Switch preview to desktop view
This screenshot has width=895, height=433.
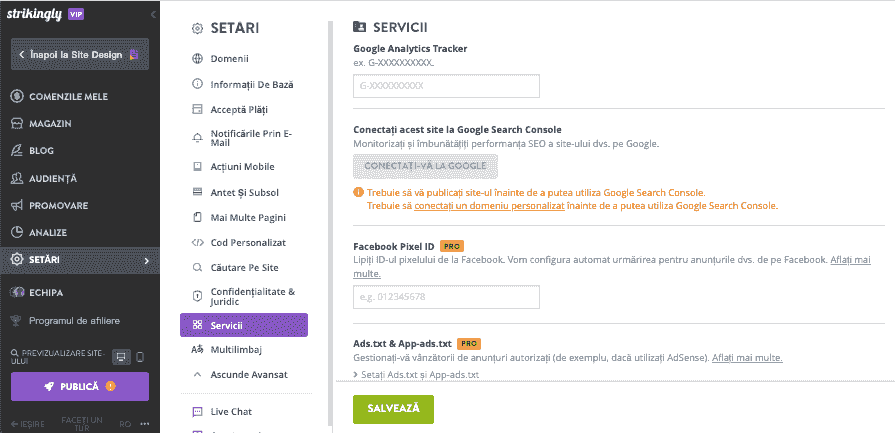120,357
